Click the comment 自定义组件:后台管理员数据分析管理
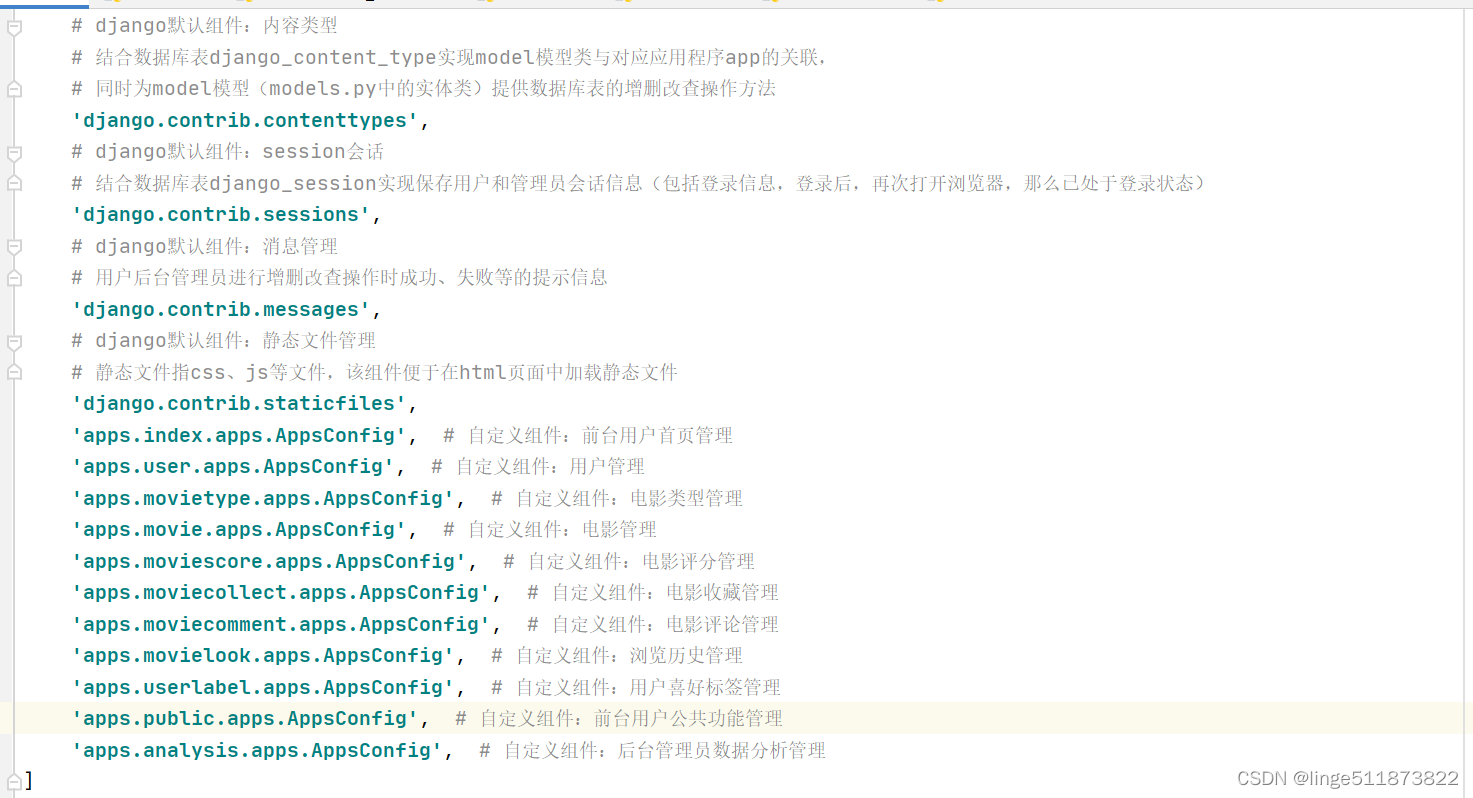This screenshot has width=1473, height=798. [x=652, y=751]
